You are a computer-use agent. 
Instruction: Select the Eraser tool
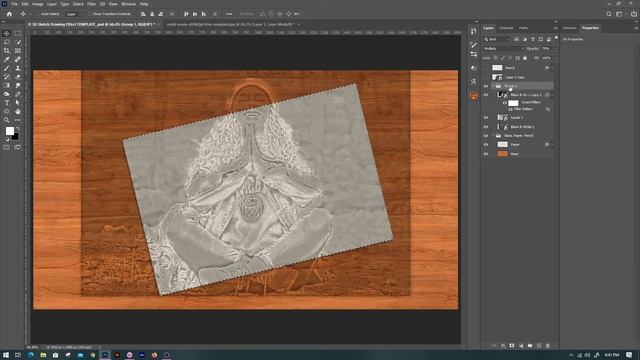pyautogui.click(x=18, y=77)
